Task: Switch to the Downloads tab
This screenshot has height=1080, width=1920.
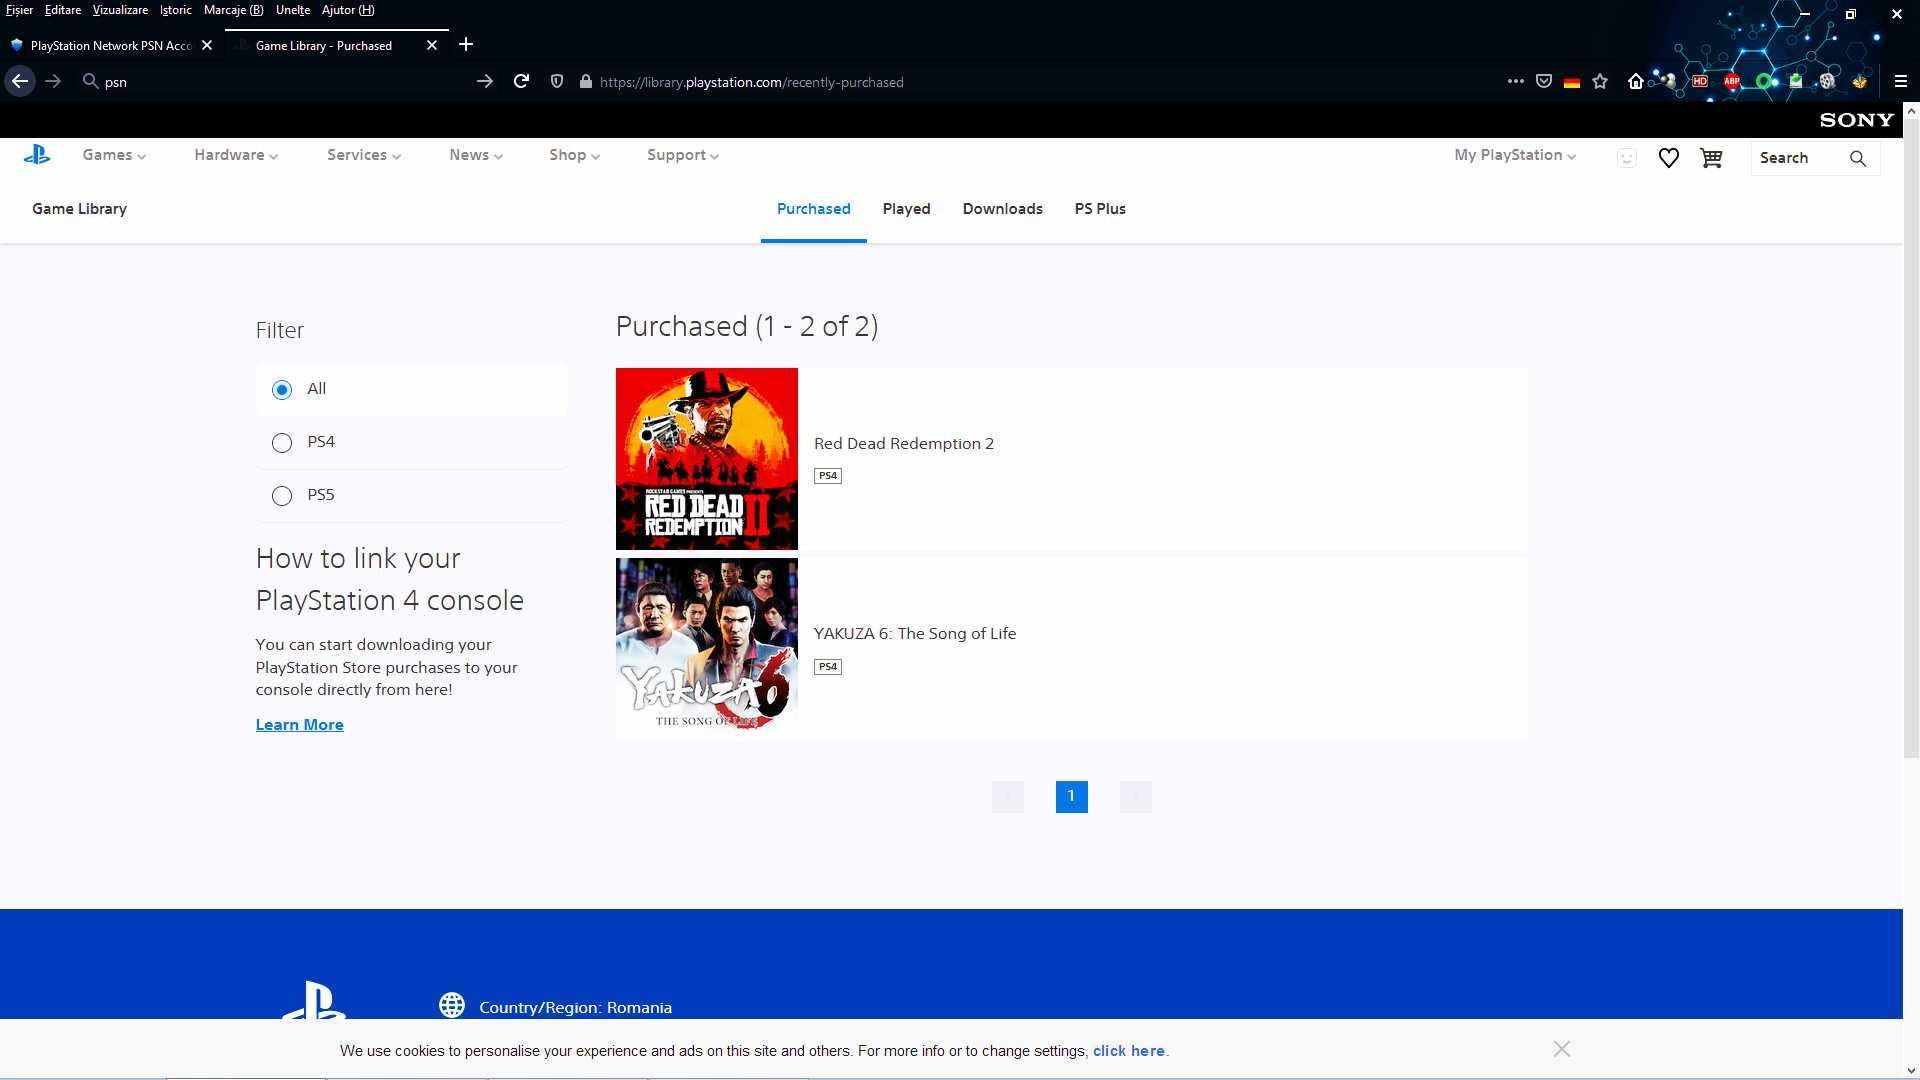Action: (1002, 209)
